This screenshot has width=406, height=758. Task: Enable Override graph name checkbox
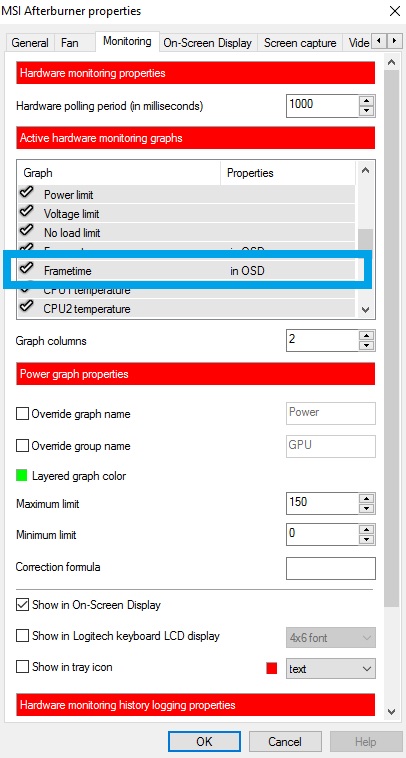22,414
